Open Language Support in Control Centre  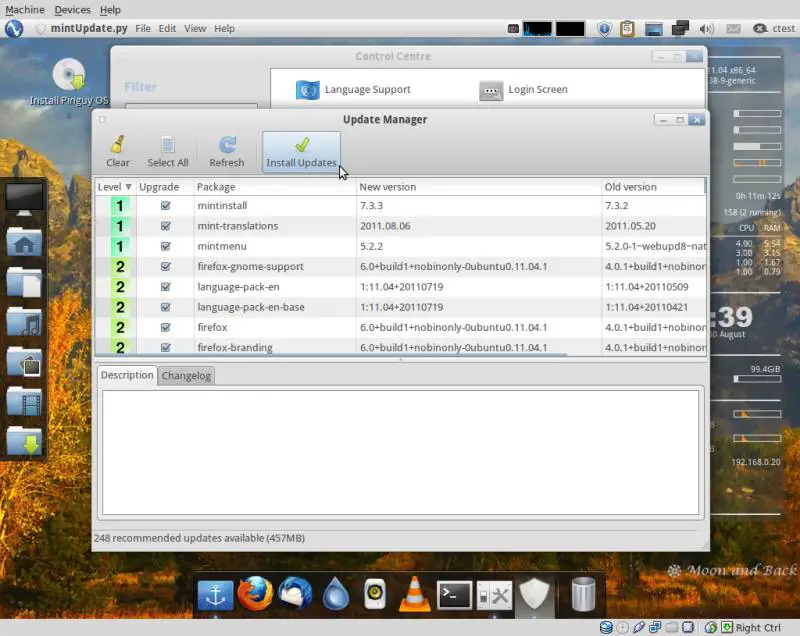pos(353,90)
